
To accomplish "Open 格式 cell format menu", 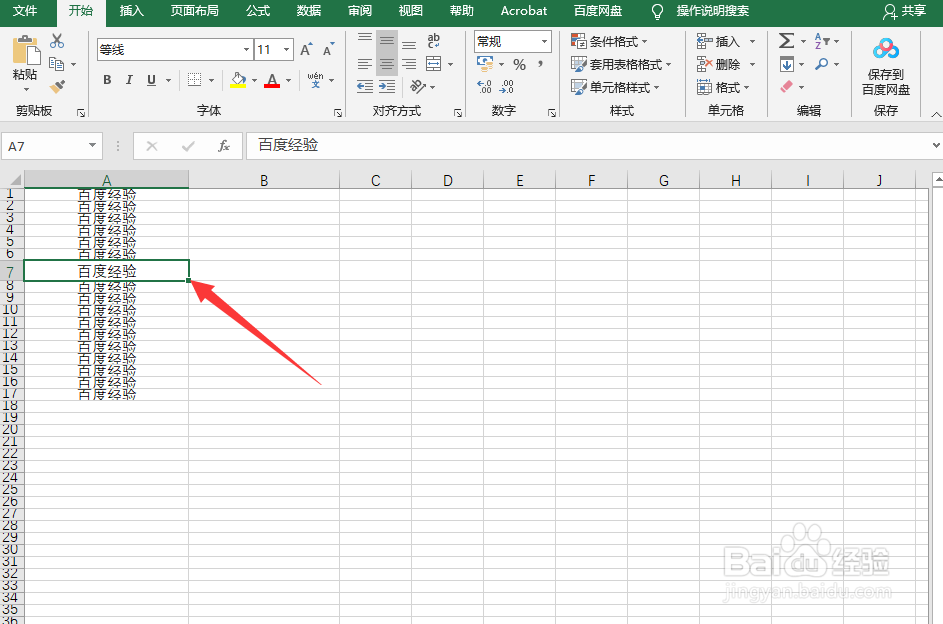I will point(722,87).
